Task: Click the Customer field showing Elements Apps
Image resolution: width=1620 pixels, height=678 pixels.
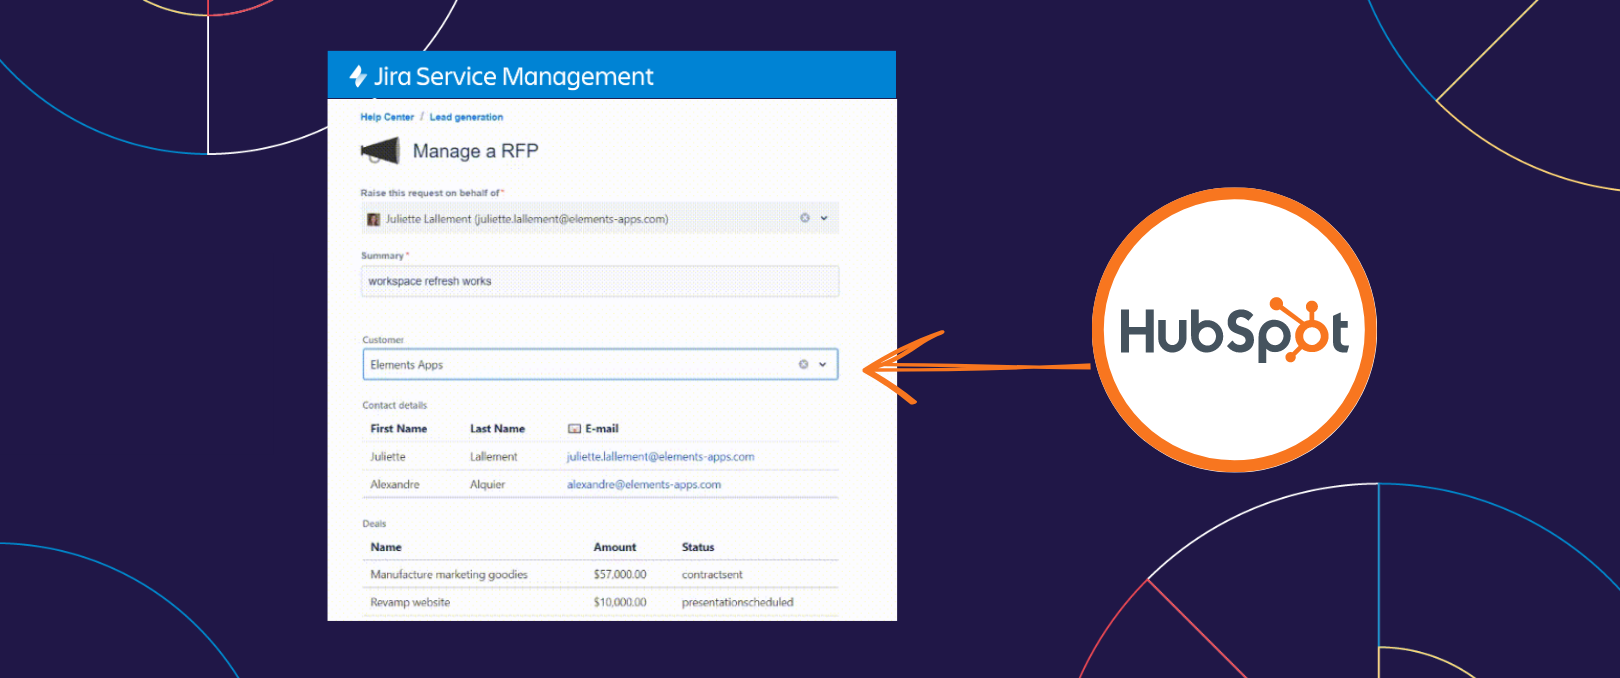Action: (600, 364)
